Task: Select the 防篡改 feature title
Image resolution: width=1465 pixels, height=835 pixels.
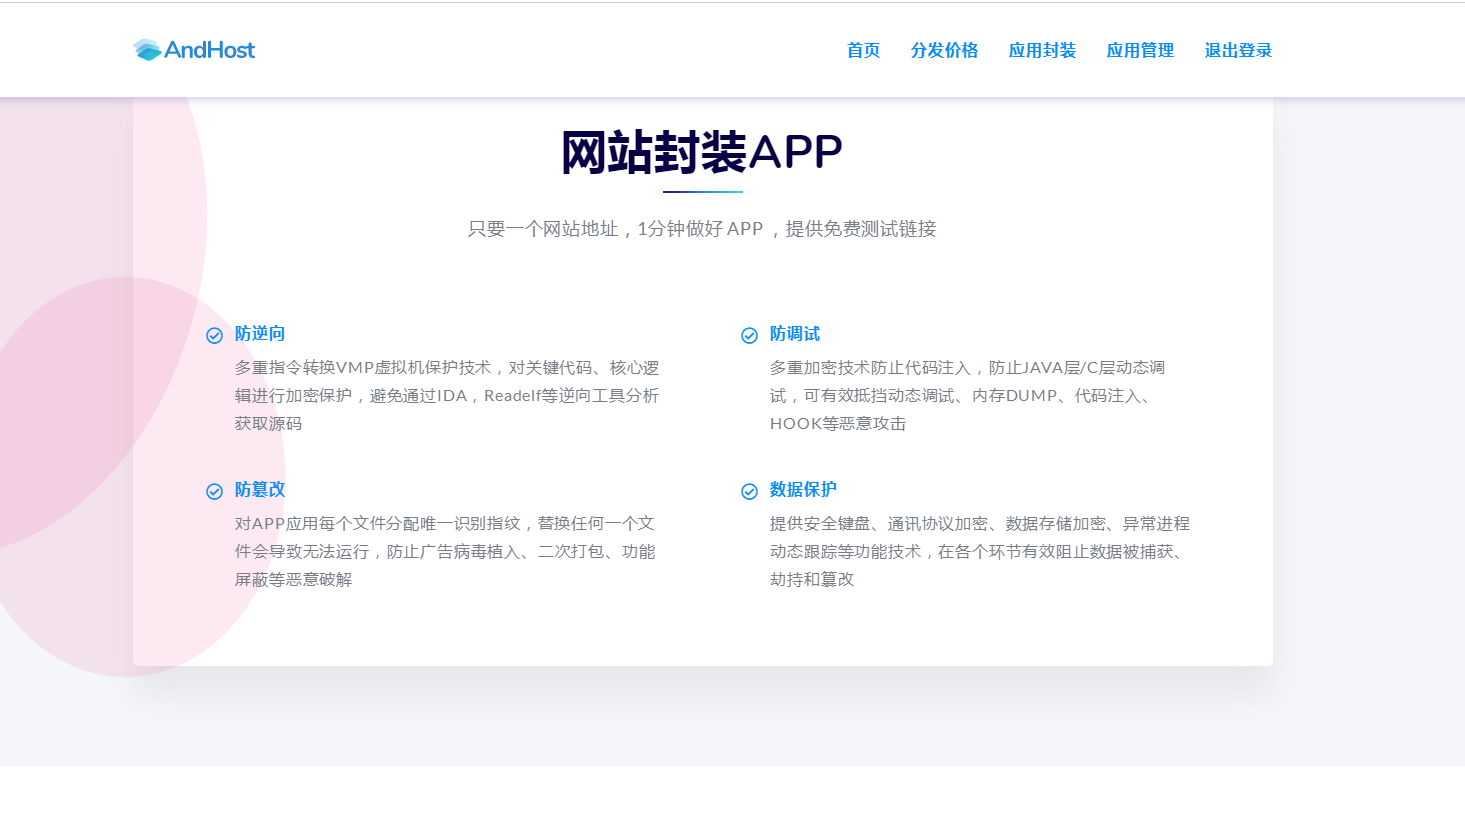Action: tap(260, 490)
